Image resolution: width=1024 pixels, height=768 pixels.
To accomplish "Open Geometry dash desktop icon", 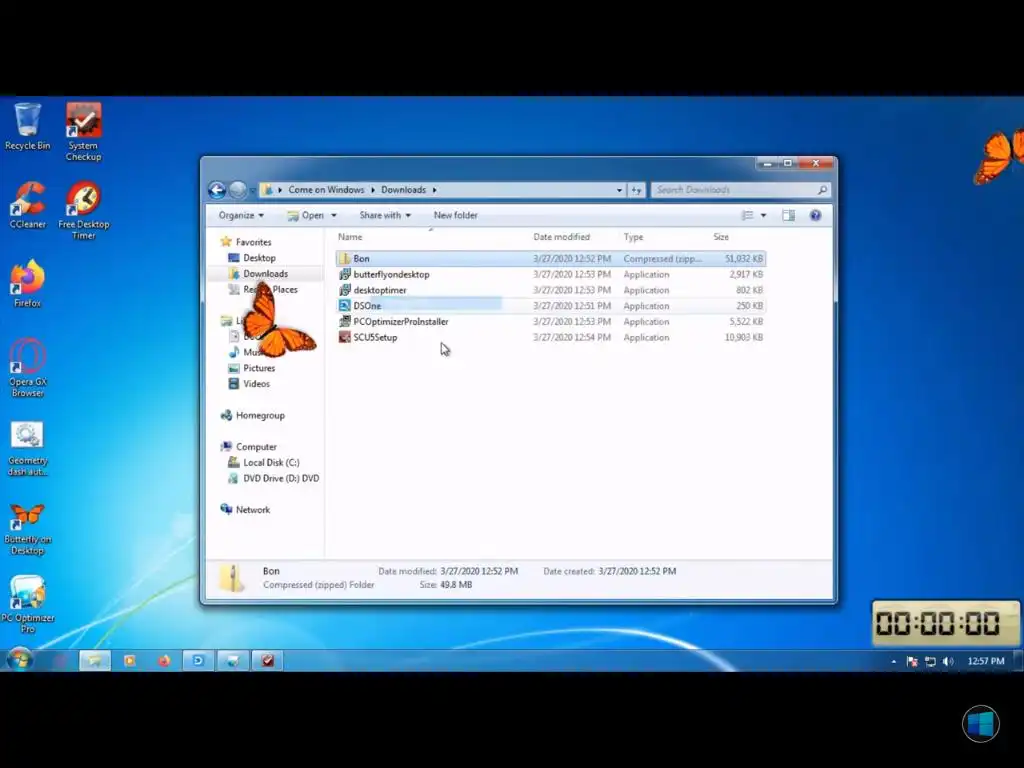I will [x=27, y=448].
